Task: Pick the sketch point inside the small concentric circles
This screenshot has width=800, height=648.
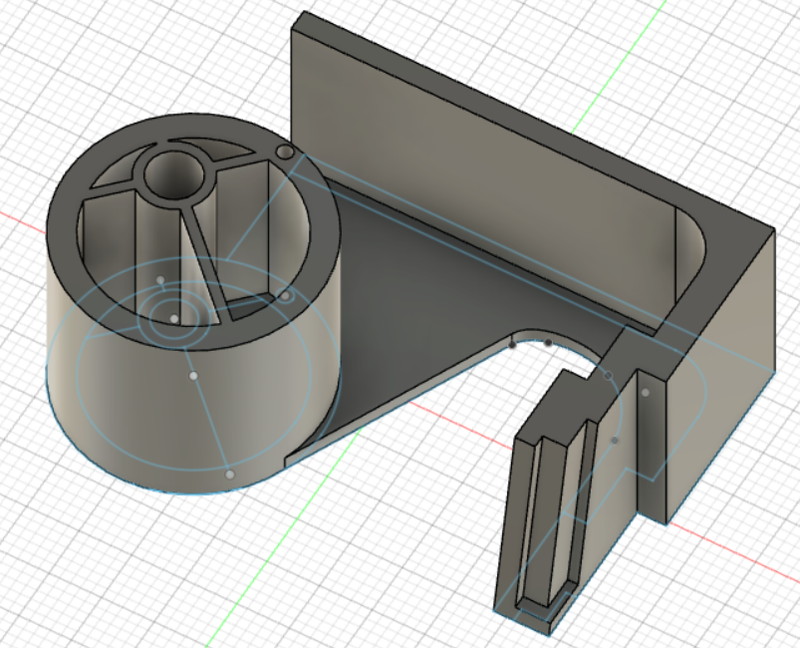Action: coord(174,318)
